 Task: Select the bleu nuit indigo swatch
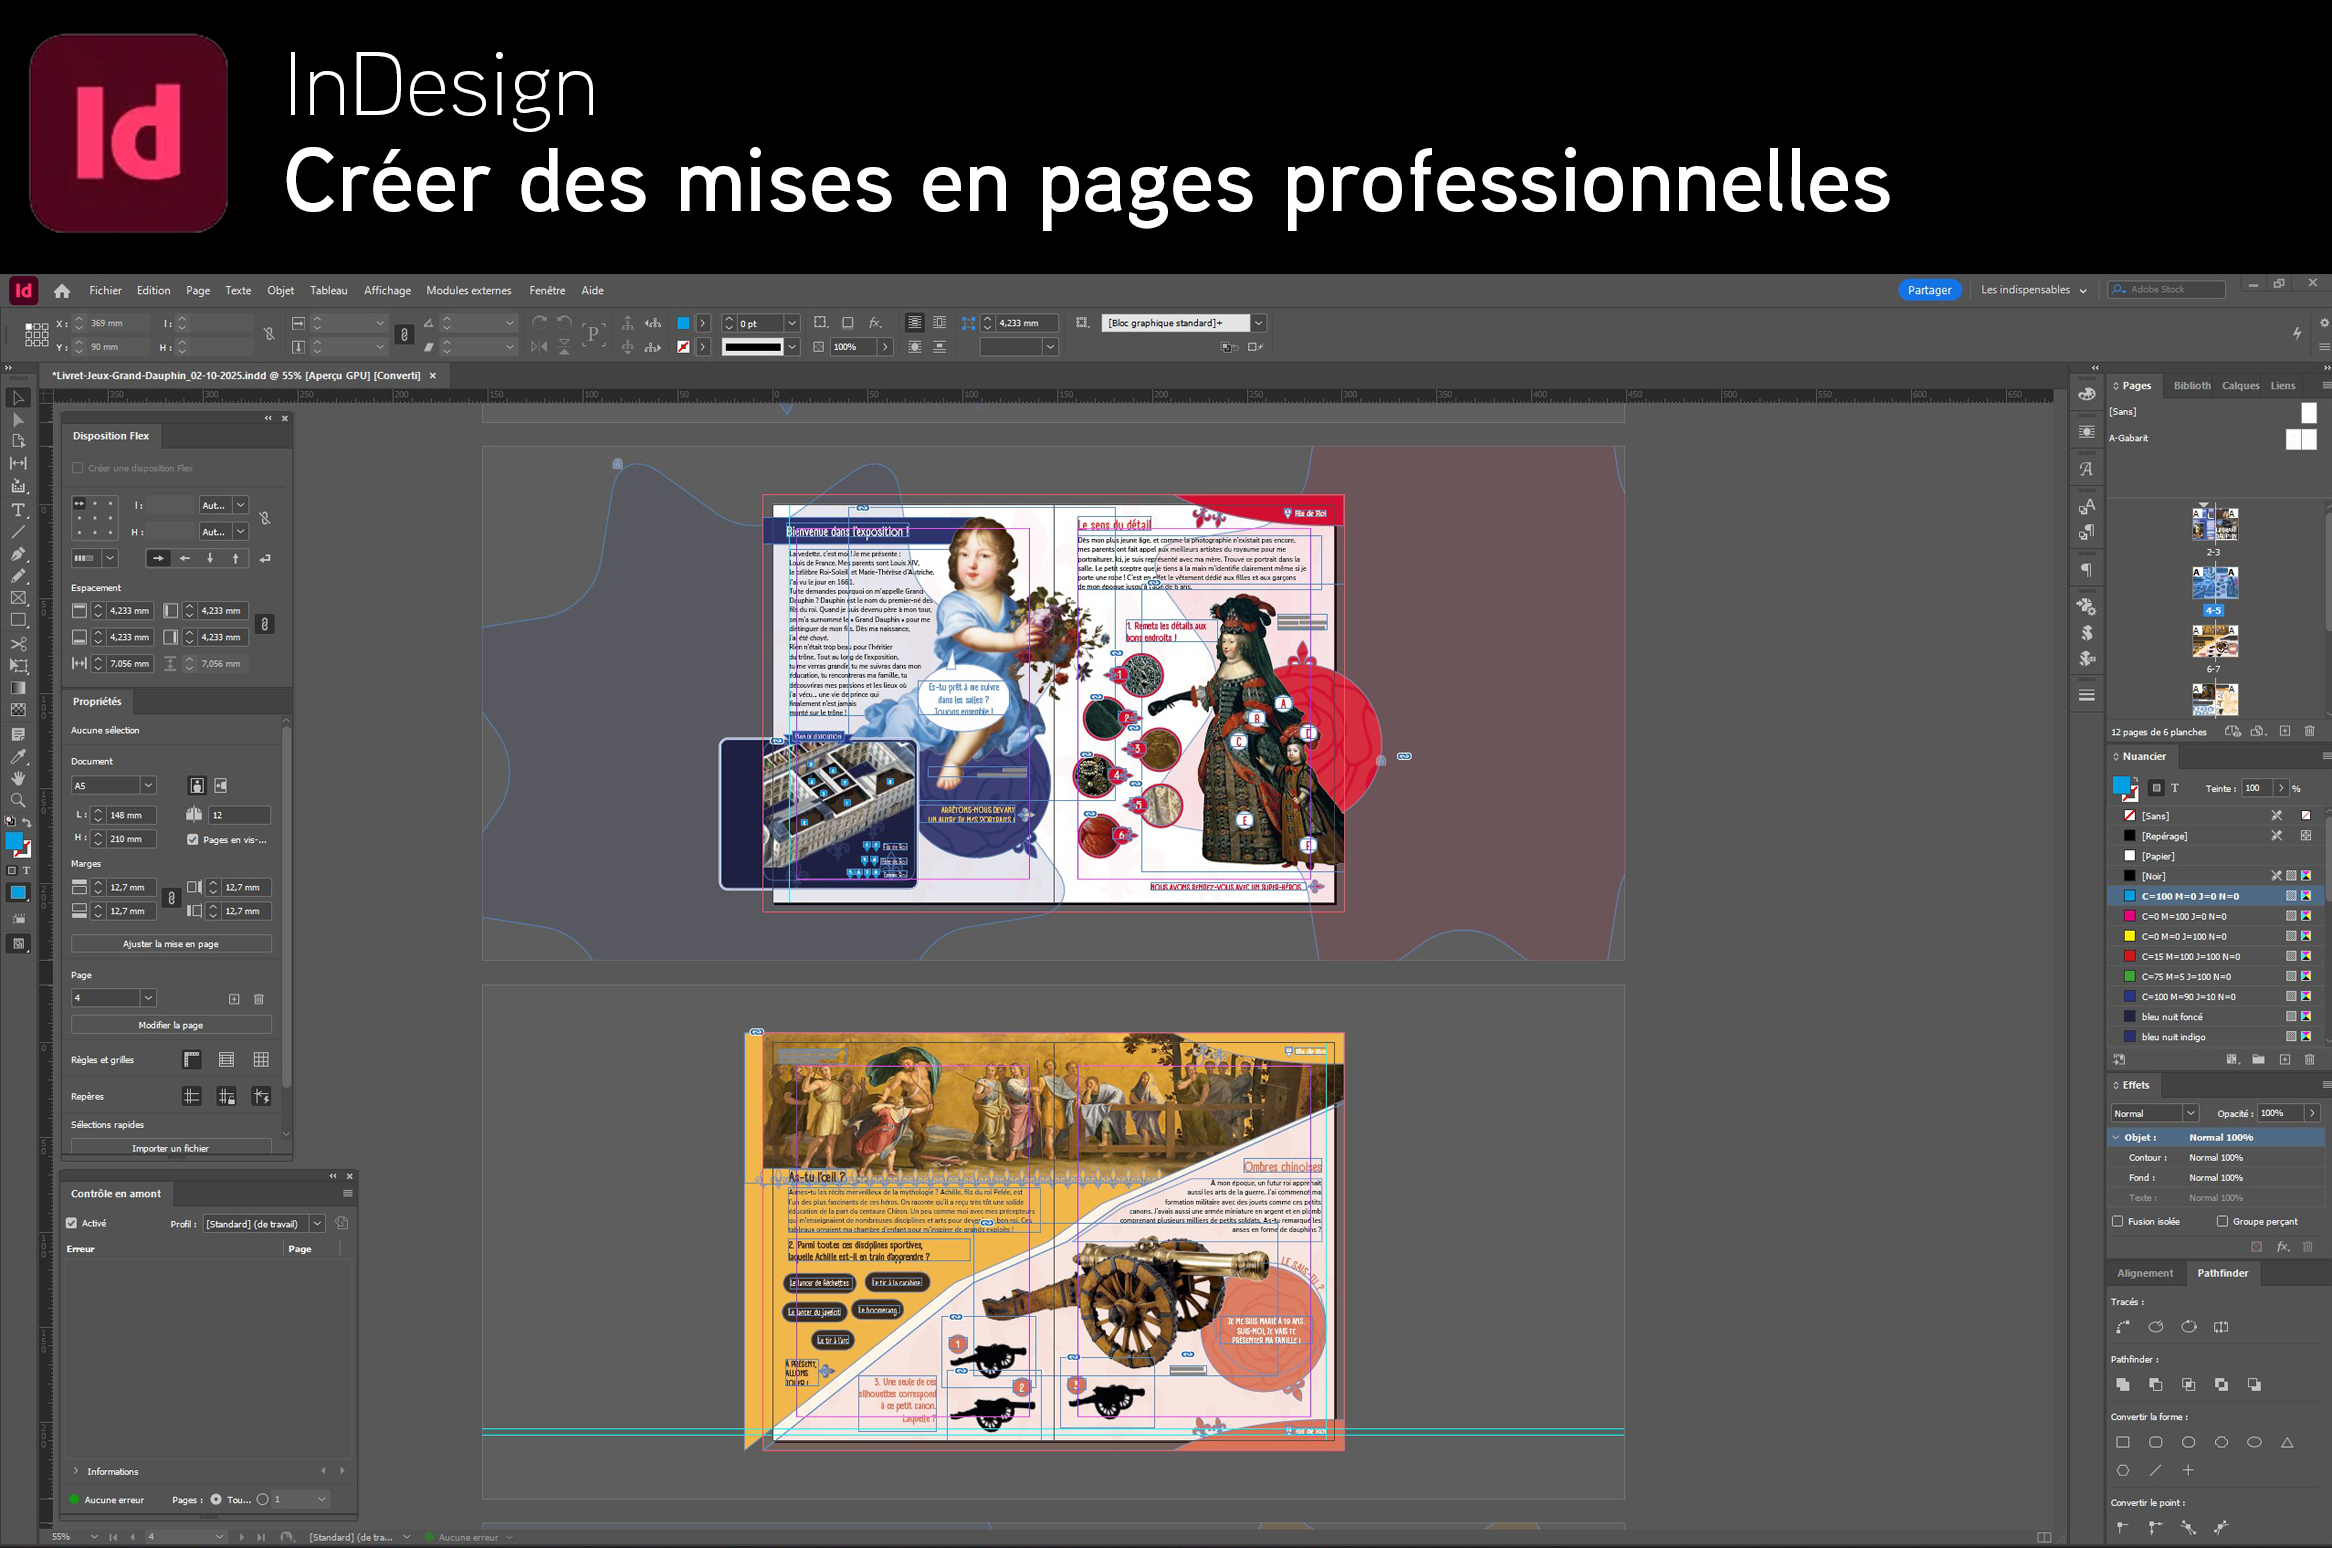click(x=2215, y=1037)
